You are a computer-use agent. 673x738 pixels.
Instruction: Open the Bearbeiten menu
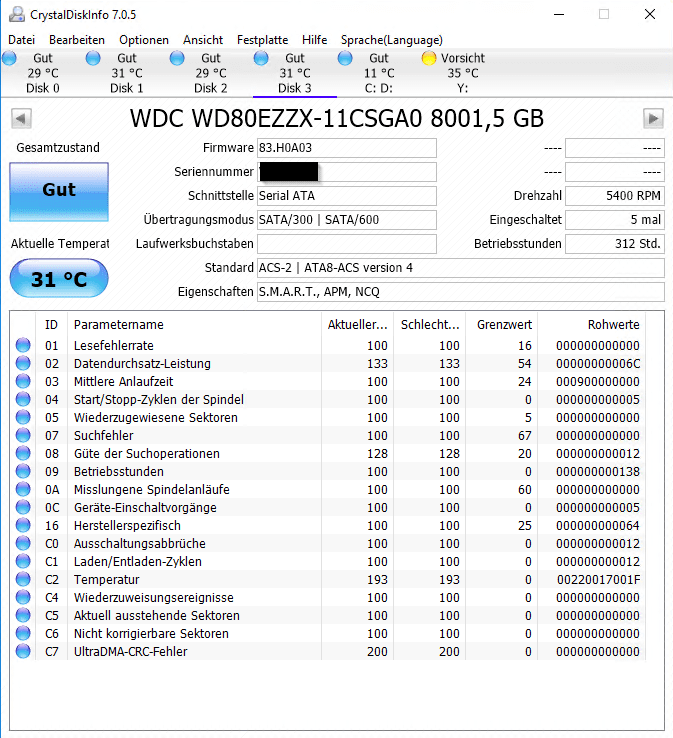point(77,40)
